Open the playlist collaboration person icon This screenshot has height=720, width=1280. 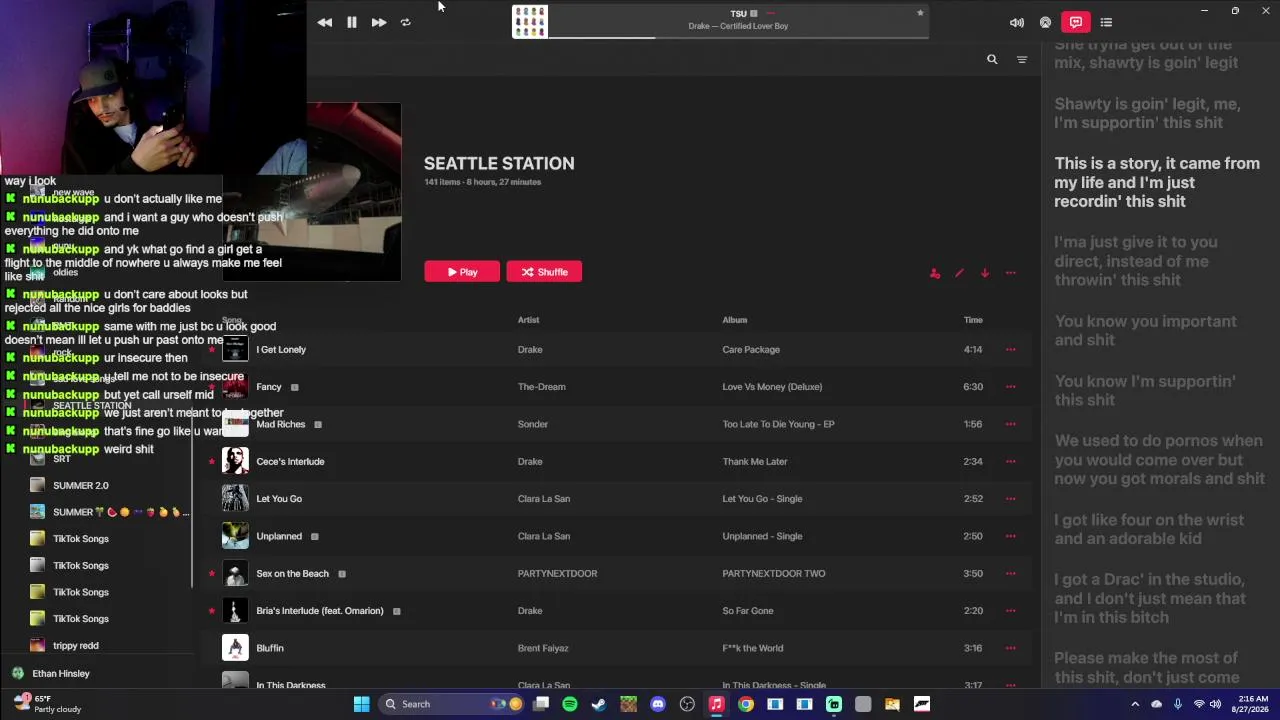[x=935, y=273]
